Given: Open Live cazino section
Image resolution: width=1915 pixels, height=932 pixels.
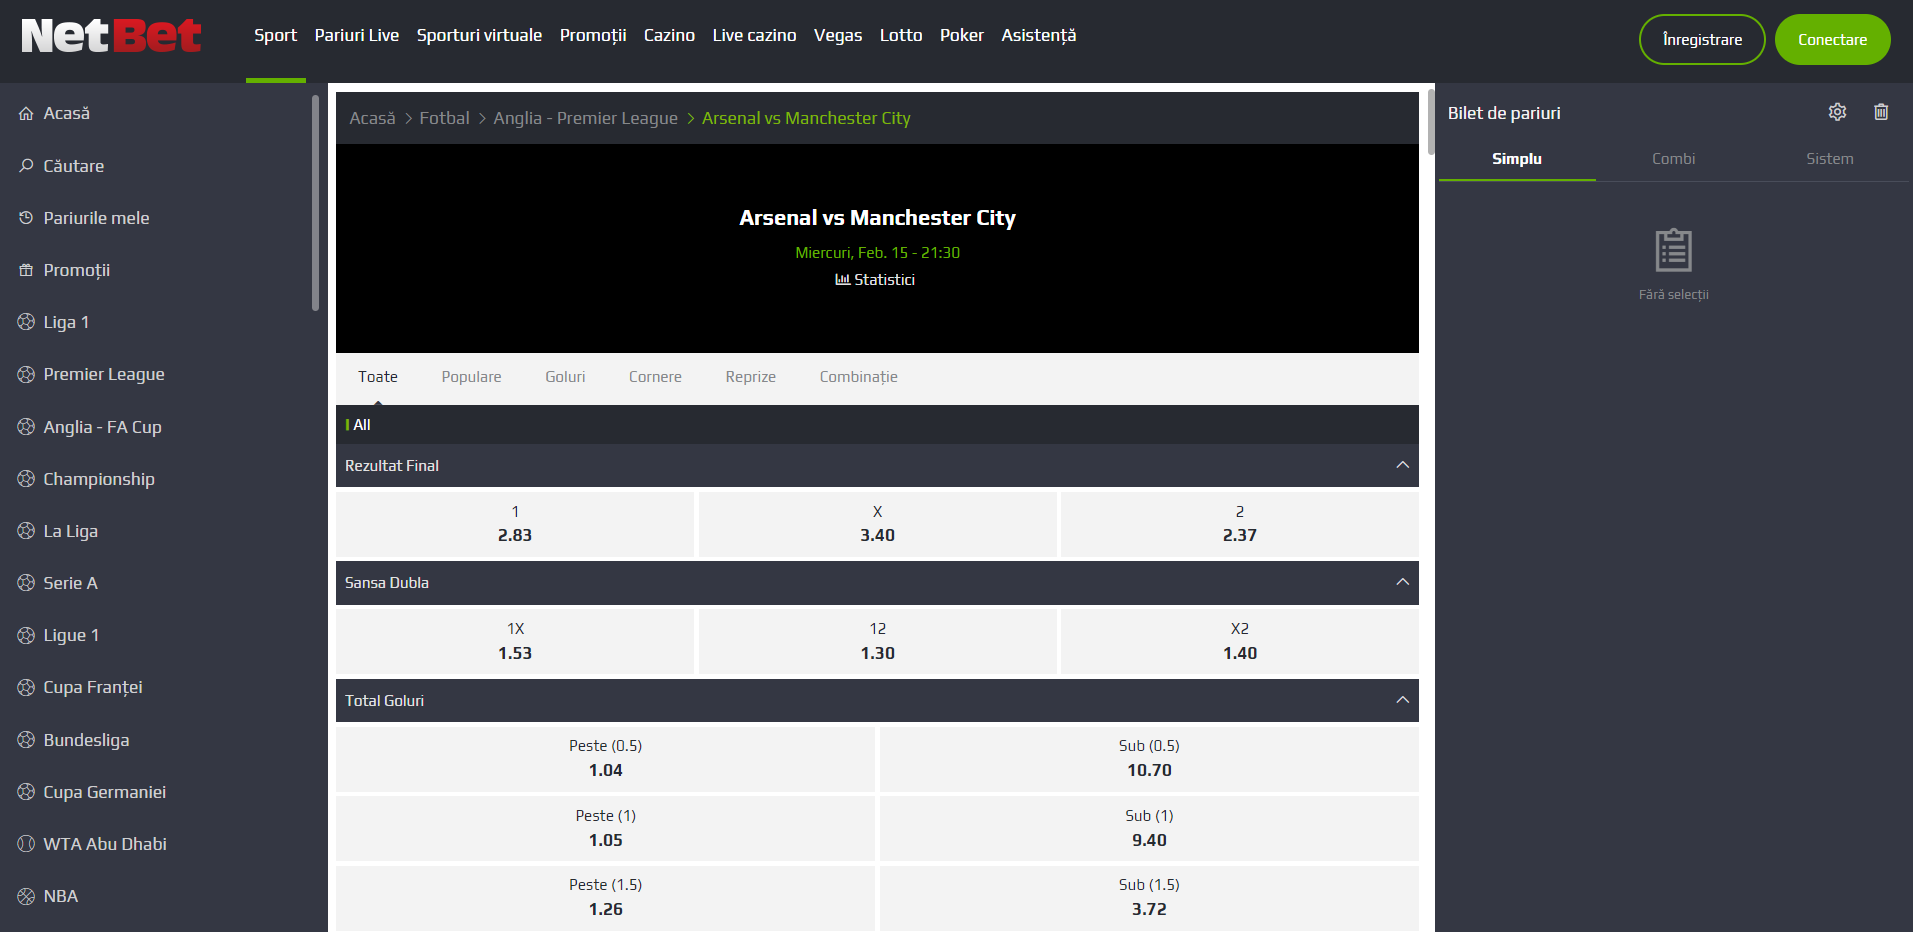Looking at the screenshot, I should point(754,36).
